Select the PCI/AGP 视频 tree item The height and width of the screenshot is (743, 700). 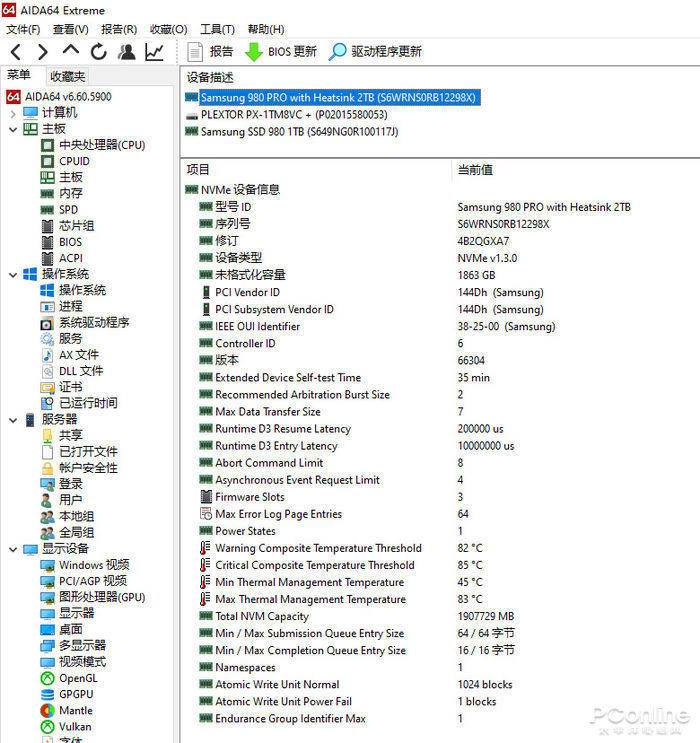tap(84, 581)
